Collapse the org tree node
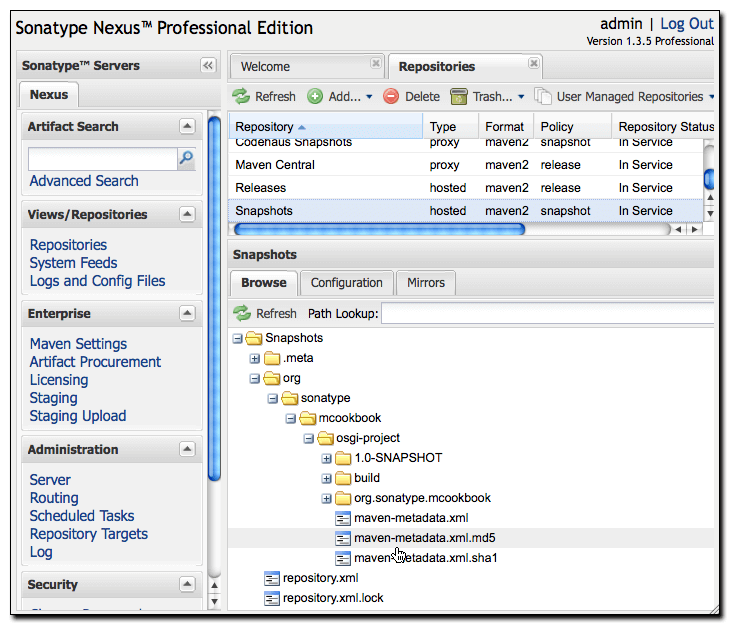The height and width of the screenshot is (625, 730). [x=255, y=379]
